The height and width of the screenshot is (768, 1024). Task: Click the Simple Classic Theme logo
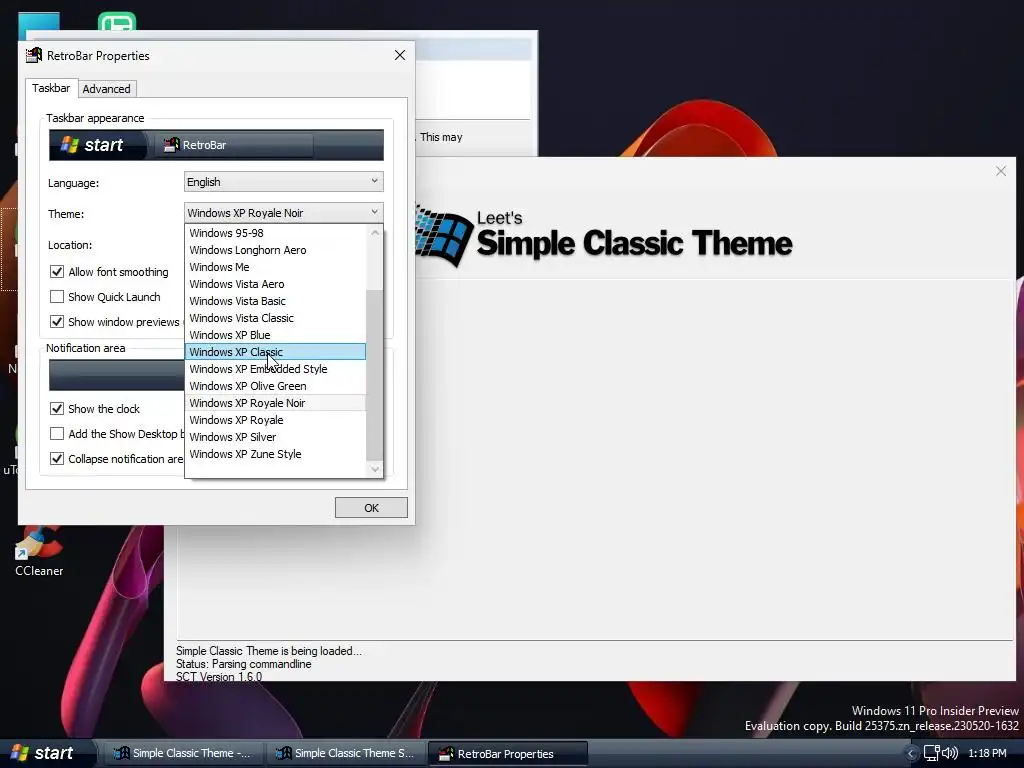[604, 236]
